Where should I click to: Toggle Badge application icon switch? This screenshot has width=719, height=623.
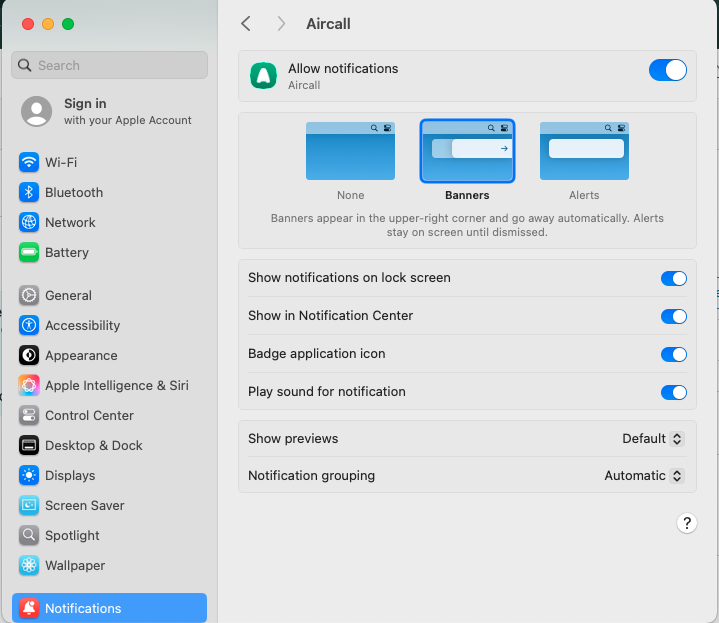(673, 354)
